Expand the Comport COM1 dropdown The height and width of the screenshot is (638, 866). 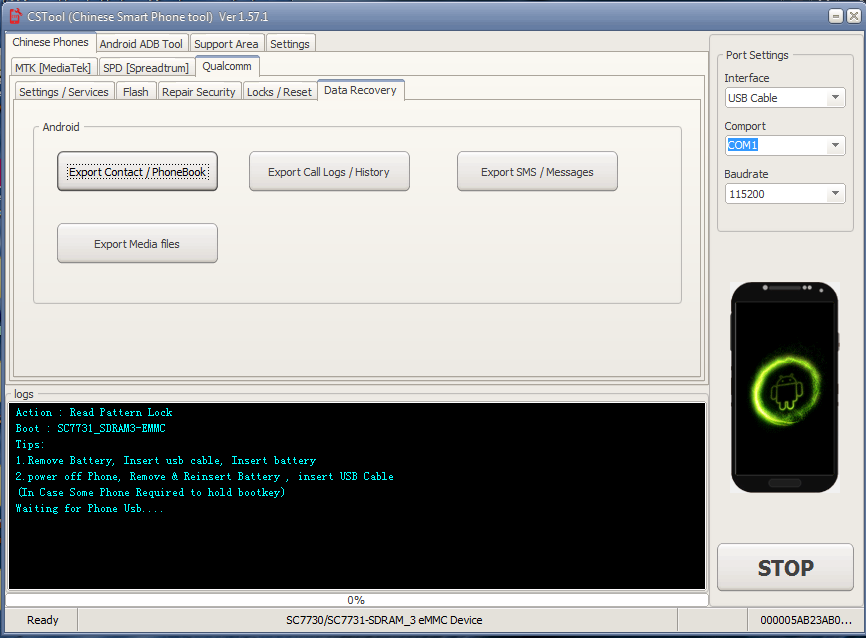[835, 145]
